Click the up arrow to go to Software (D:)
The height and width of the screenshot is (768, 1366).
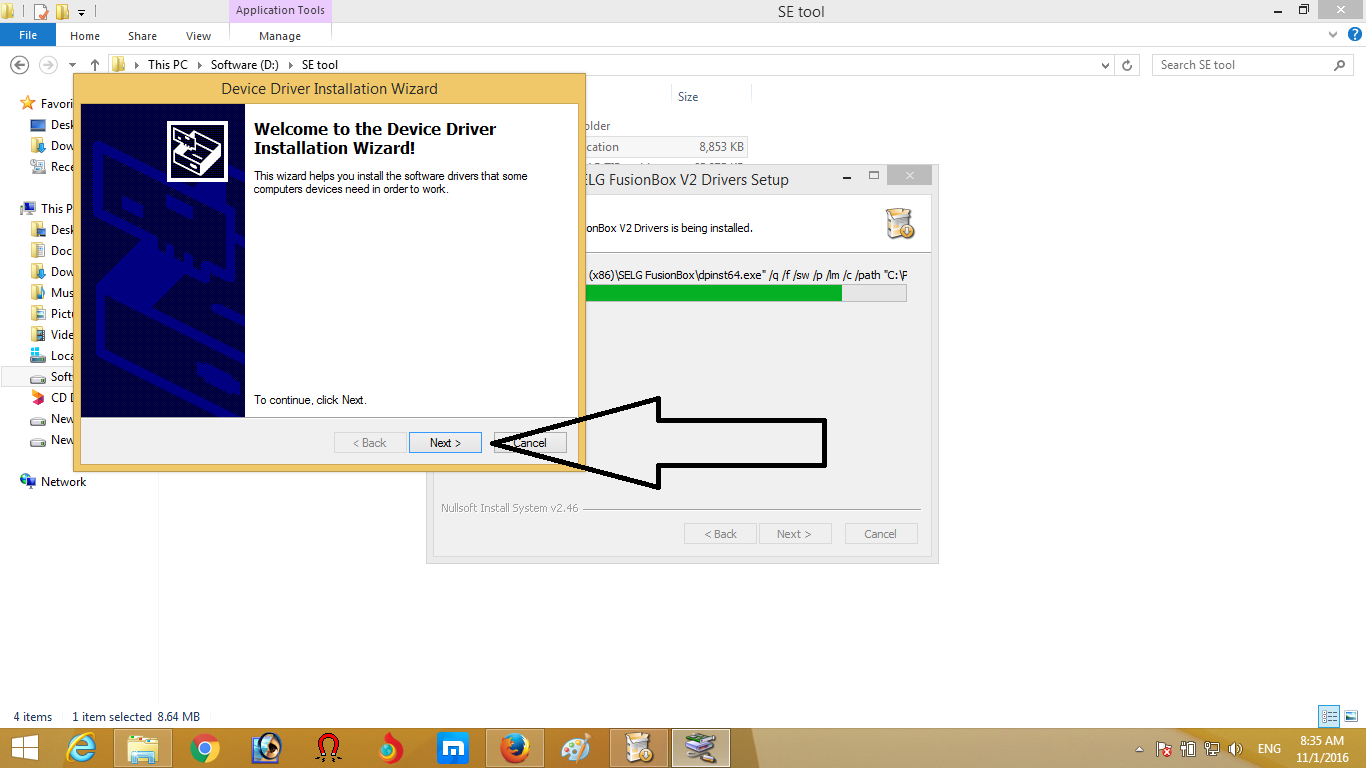pos(94,64)
